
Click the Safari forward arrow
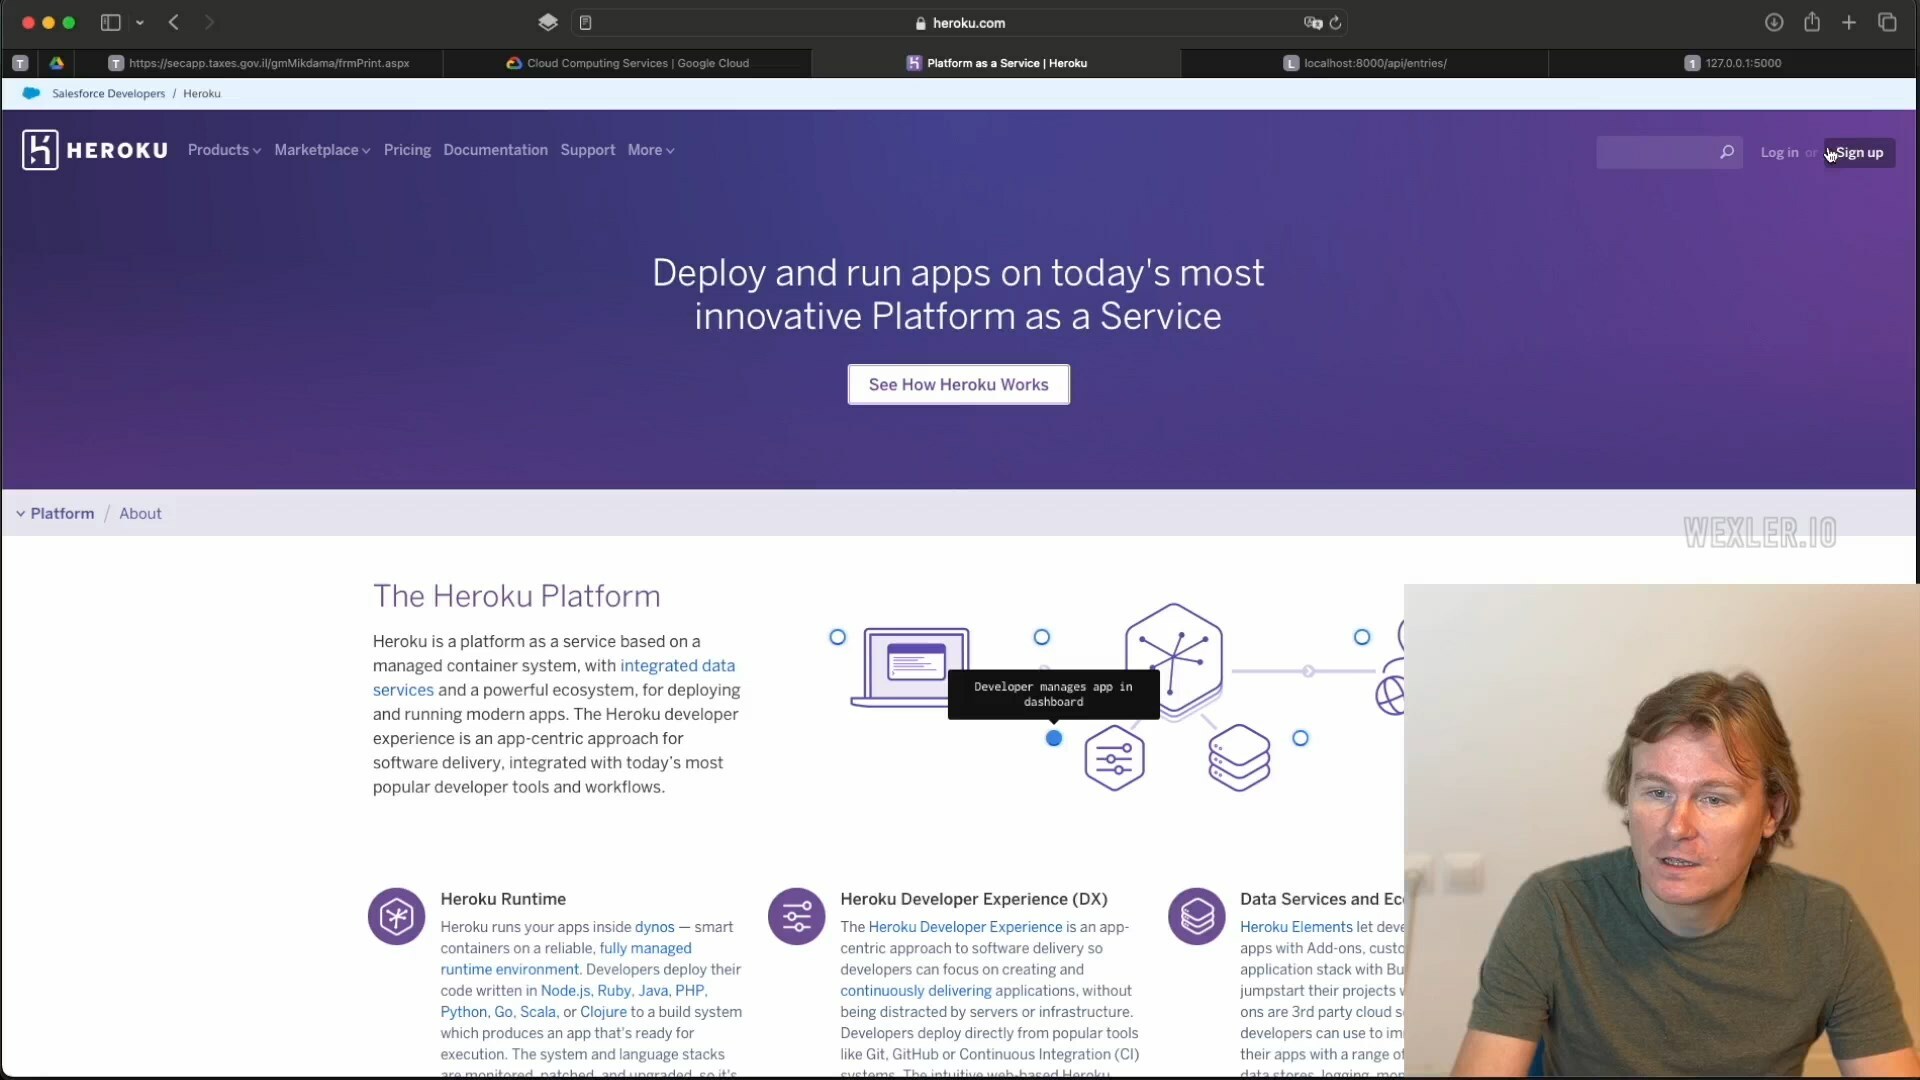pyautogui.click(x=209, y=22)
